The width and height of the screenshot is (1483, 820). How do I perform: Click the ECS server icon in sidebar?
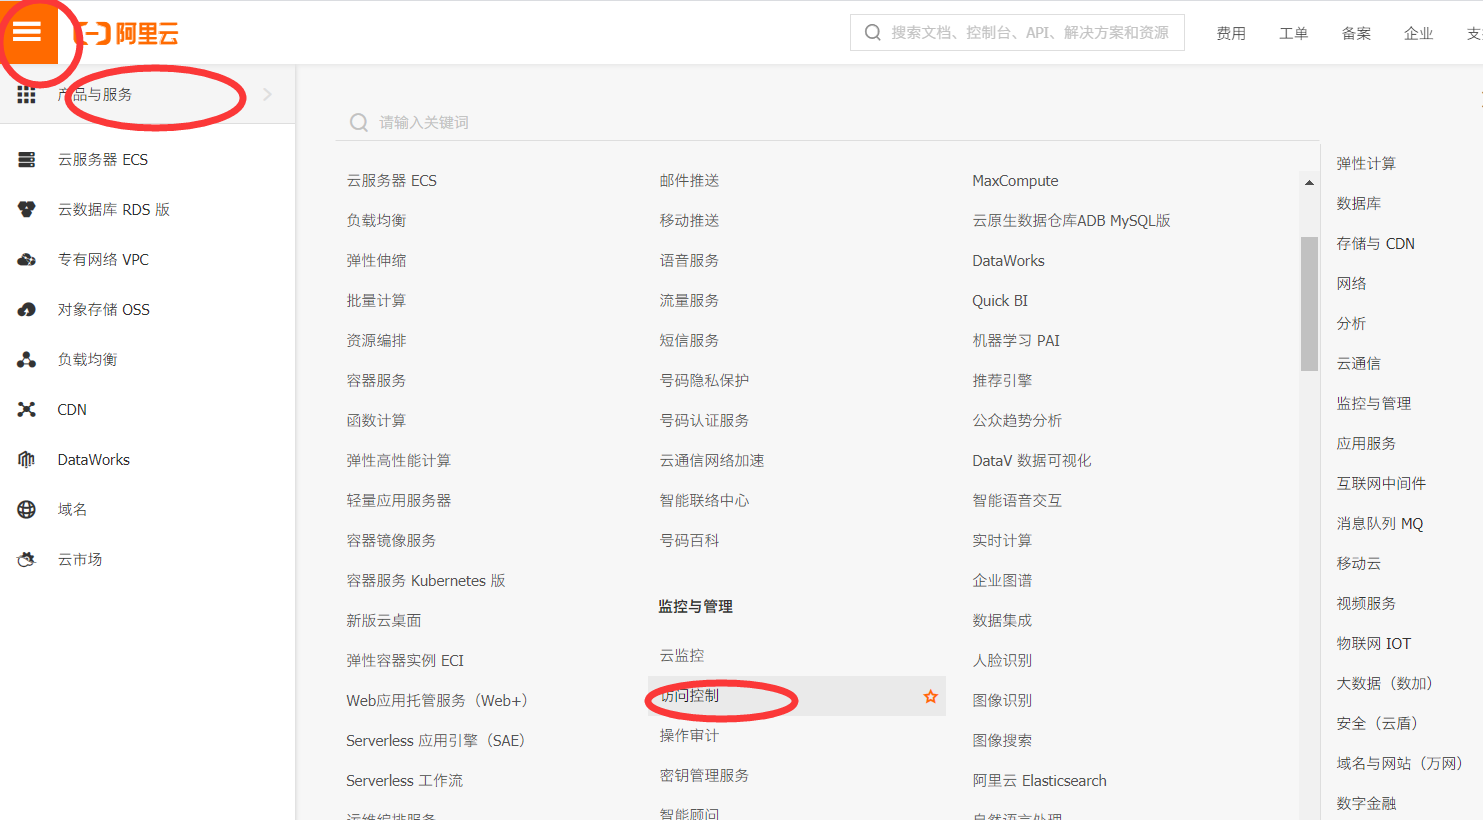27,160
